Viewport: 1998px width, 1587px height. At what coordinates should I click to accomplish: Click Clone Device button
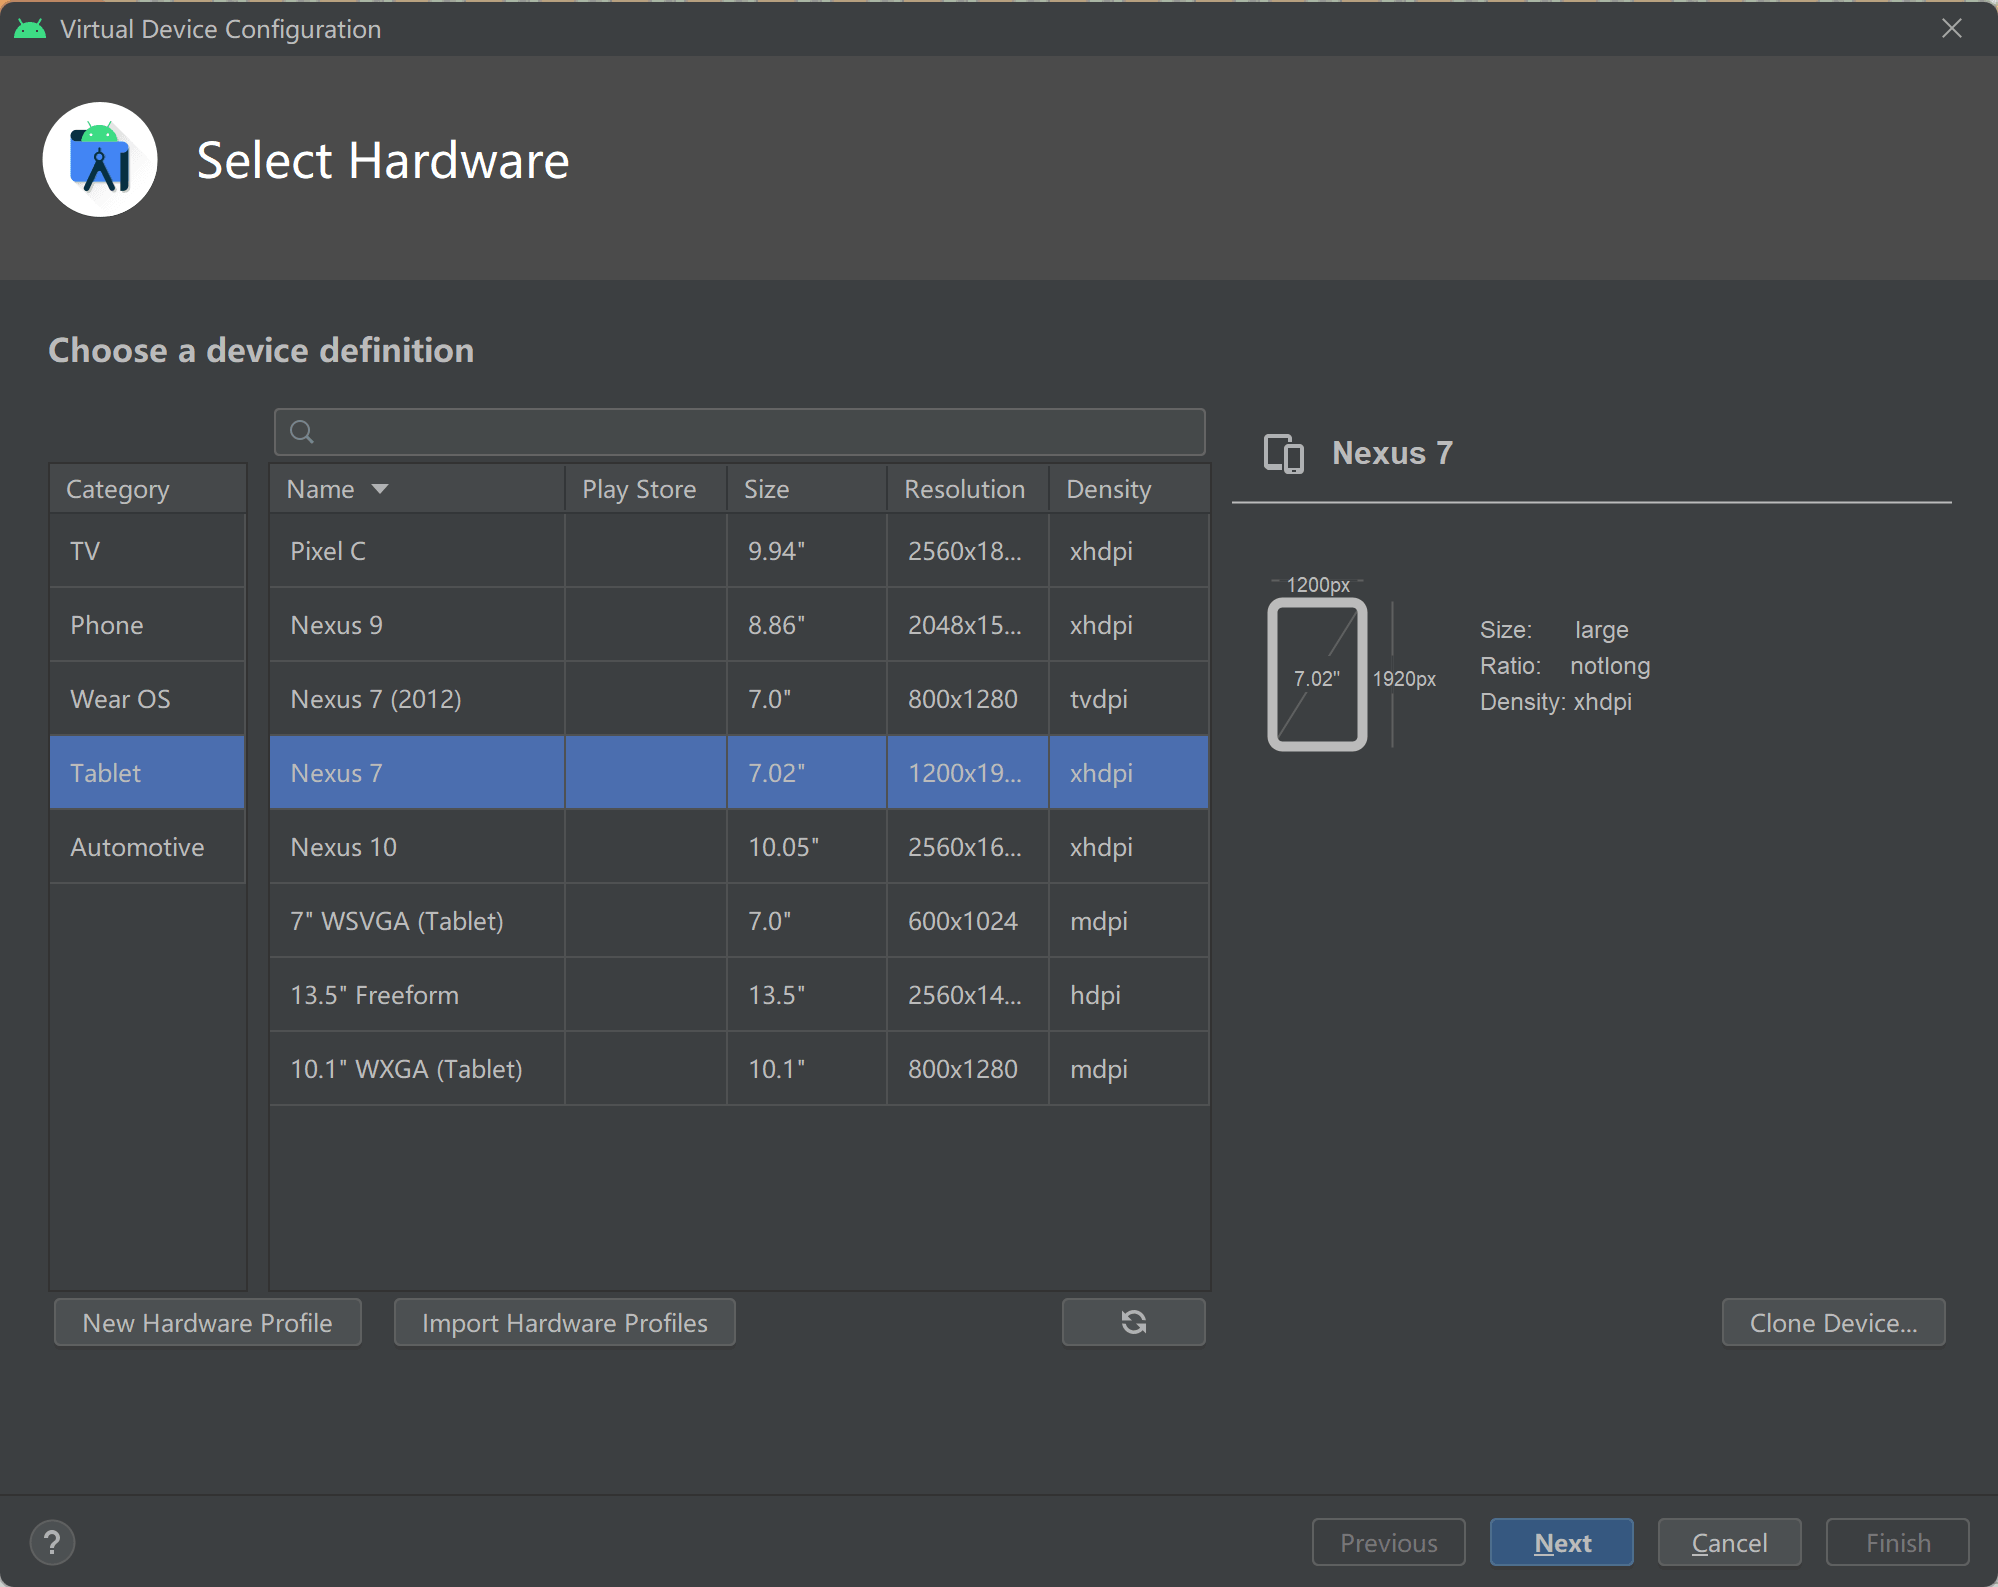click(1832, 1322)
